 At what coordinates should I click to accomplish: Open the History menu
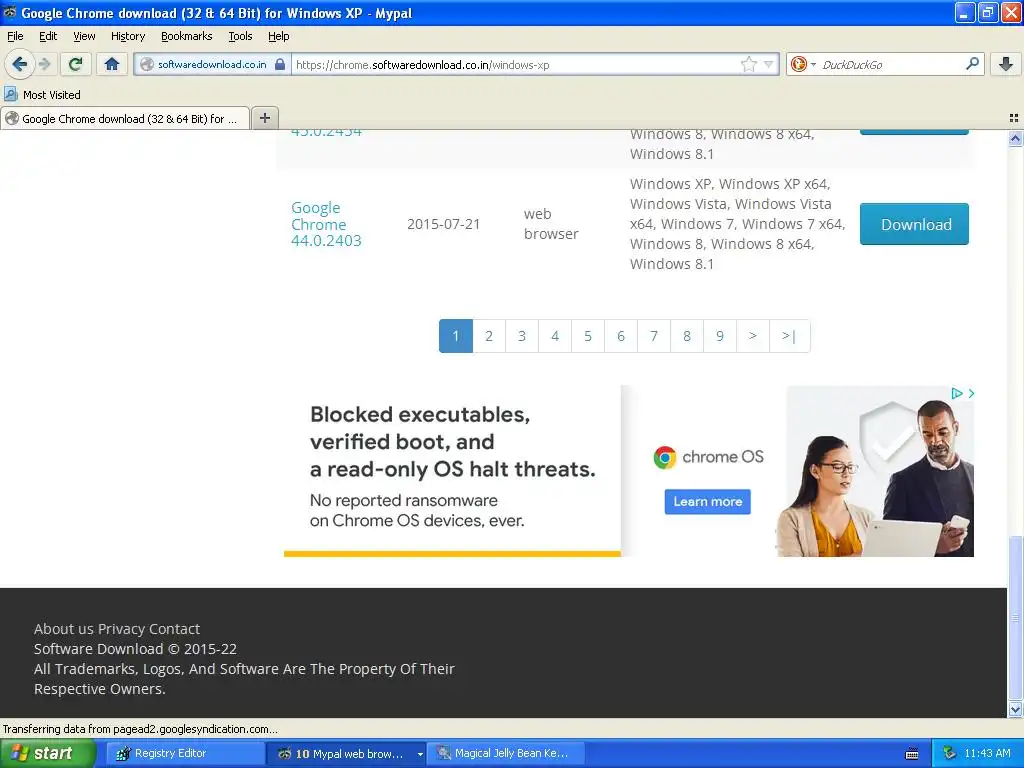click(127, 36)
